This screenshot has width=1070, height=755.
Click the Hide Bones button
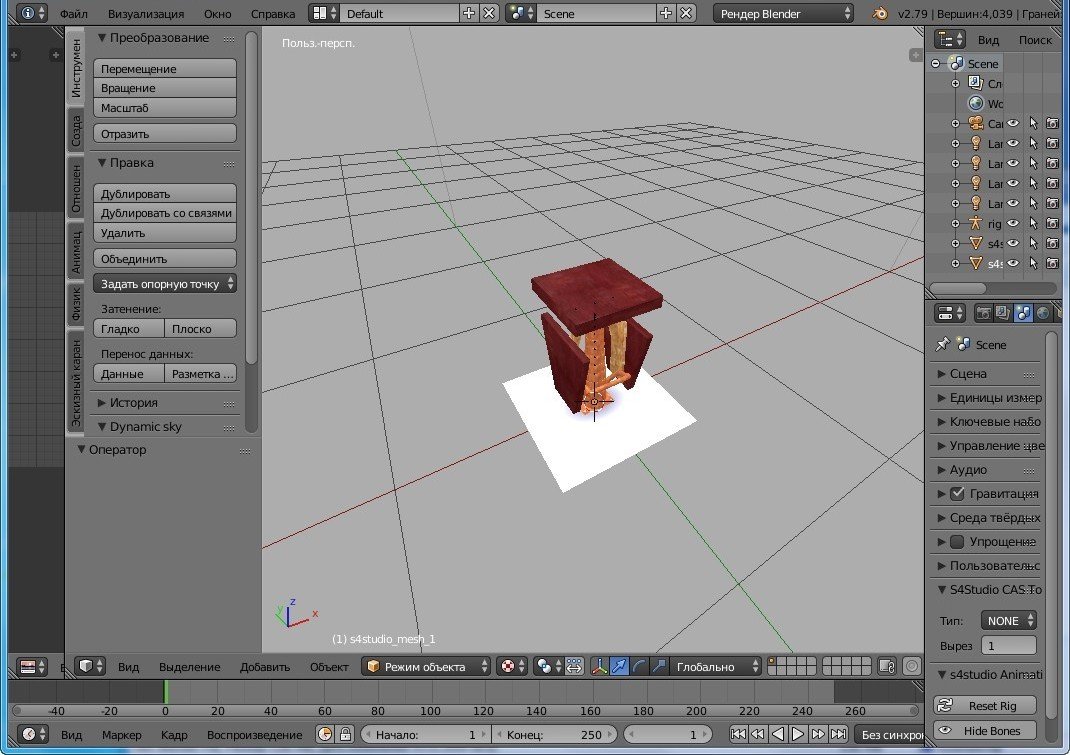pos(985,730)
